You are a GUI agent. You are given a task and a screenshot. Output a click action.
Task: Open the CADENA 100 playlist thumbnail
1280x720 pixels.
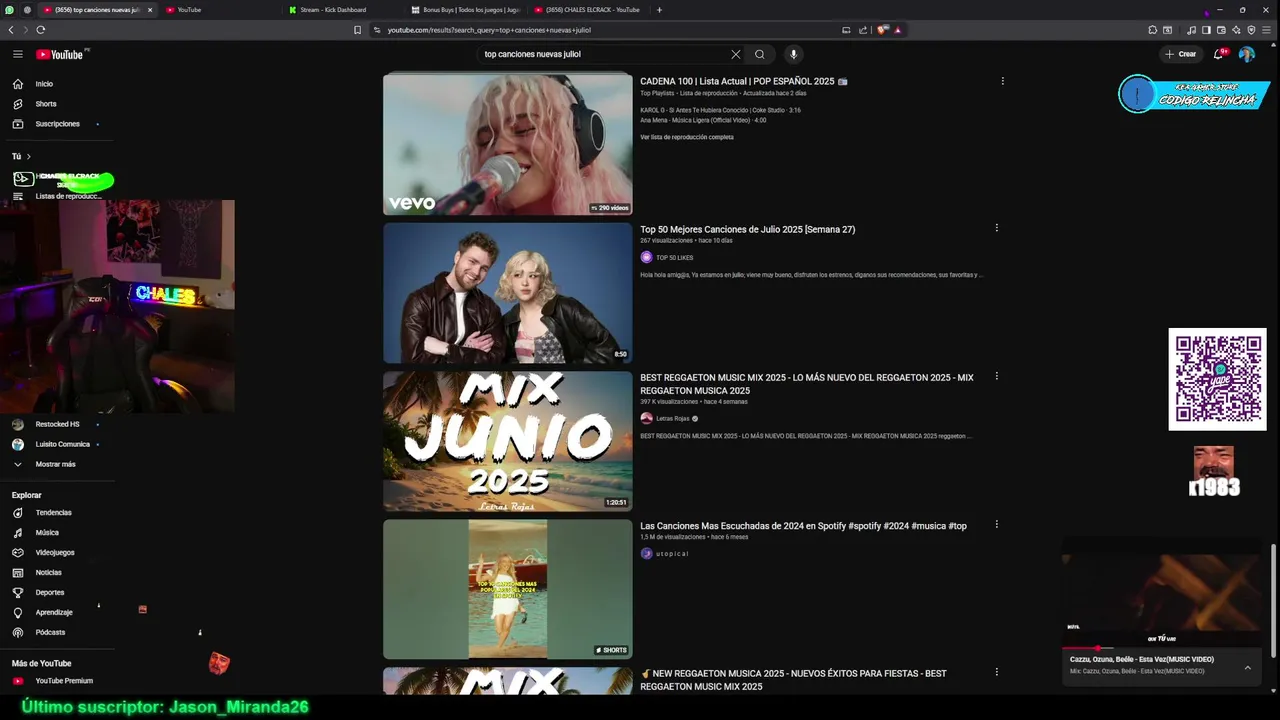508,143
